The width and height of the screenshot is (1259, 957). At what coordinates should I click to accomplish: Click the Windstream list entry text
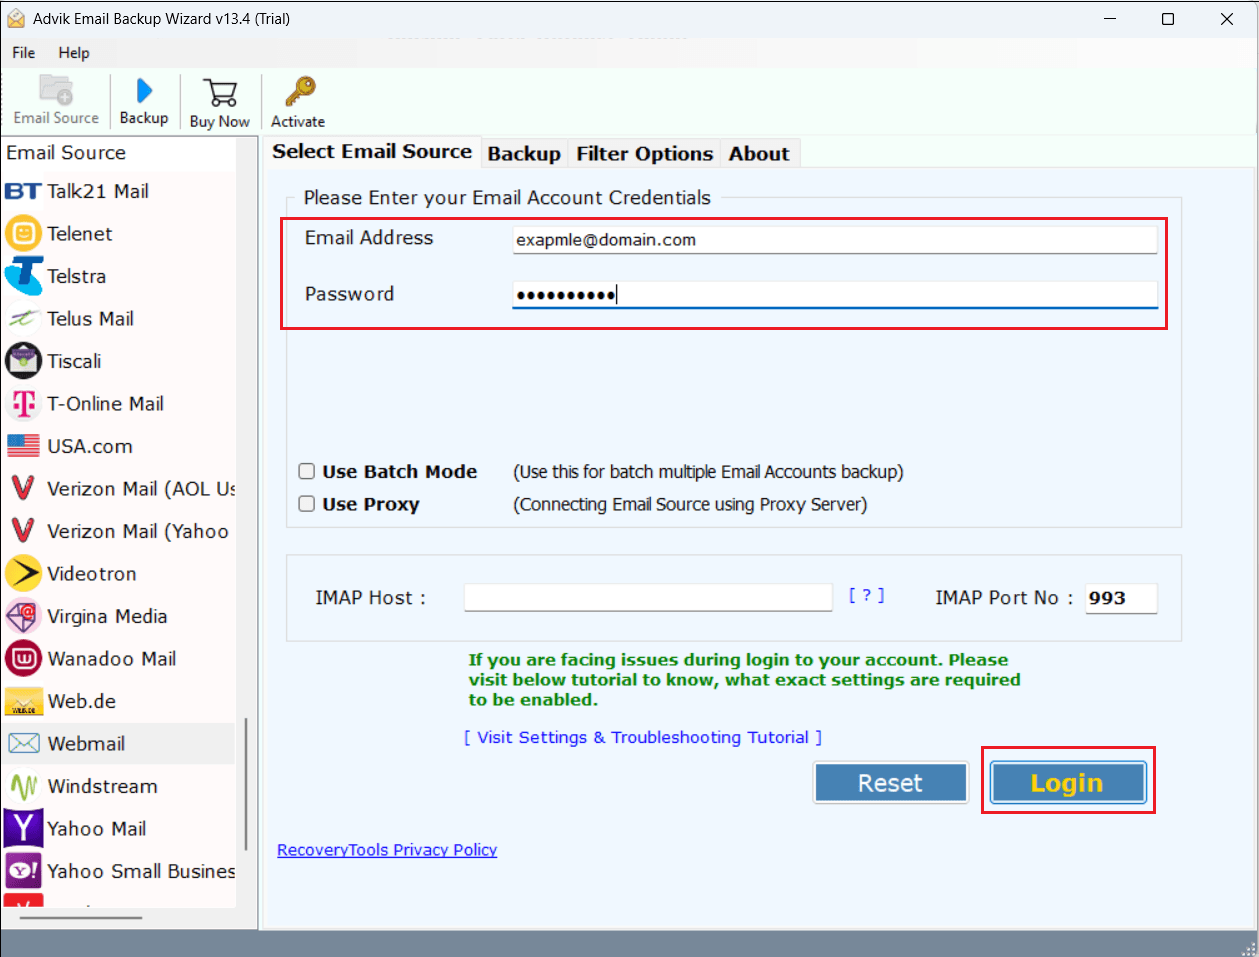tap(103, 786)
